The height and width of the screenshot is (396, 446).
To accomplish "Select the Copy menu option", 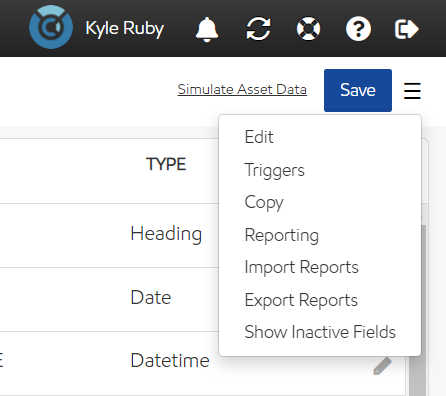I will coord(264,202).
